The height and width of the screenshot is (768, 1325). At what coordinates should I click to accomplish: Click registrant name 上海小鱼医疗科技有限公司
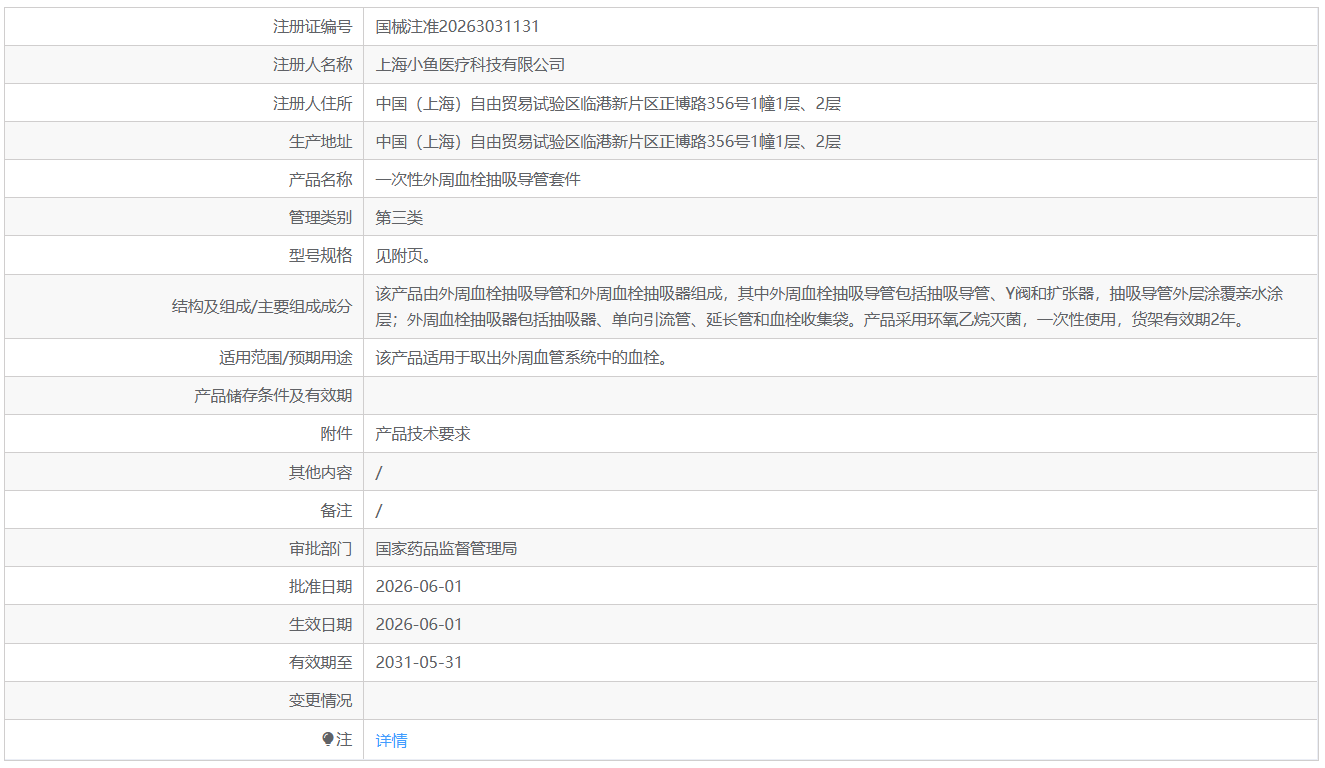(470, 65)
